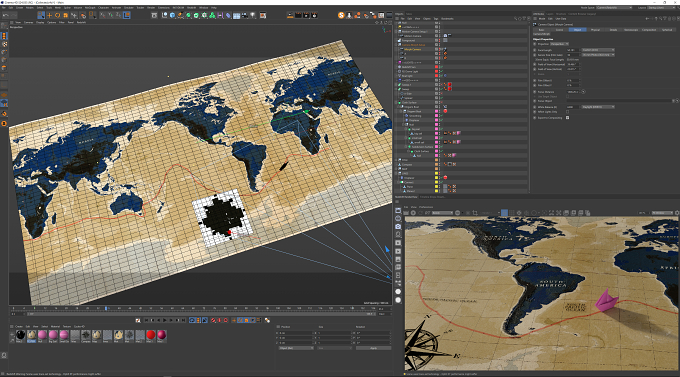The height and width of the screenshot is (377, 680).
Task: Toggle Position keyframing icon in the timeline bar
Action: pos(234,320)
